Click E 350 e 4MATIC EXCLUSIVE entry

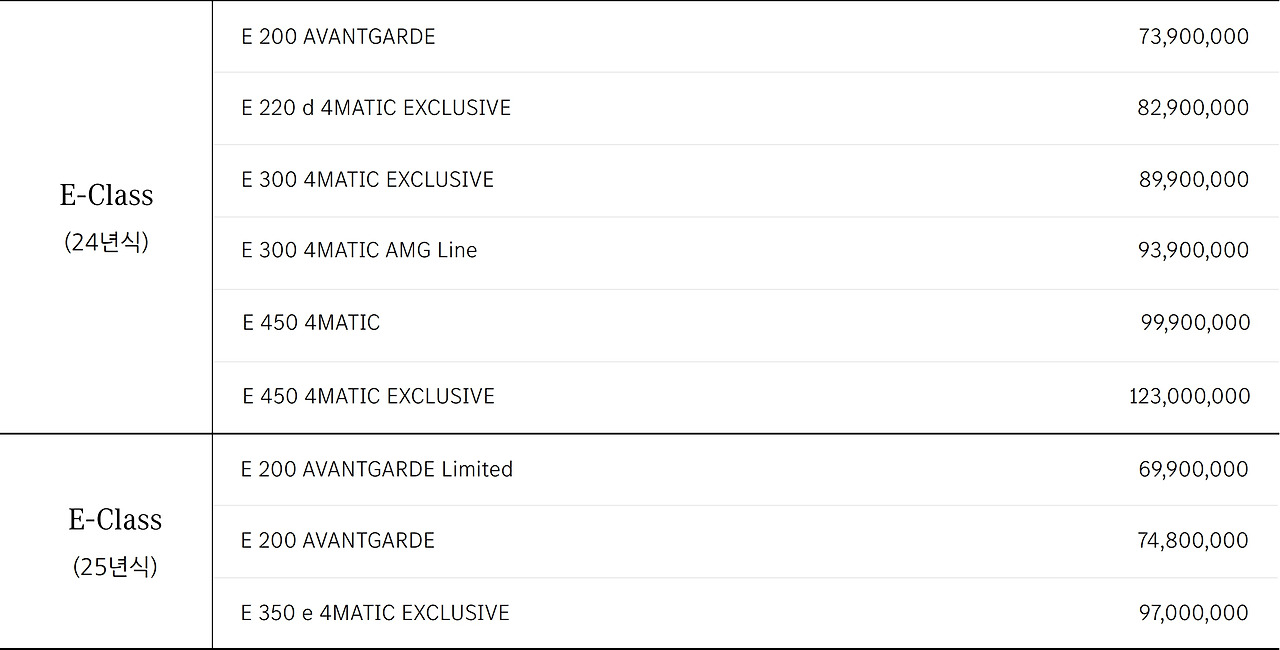[375, 613]
